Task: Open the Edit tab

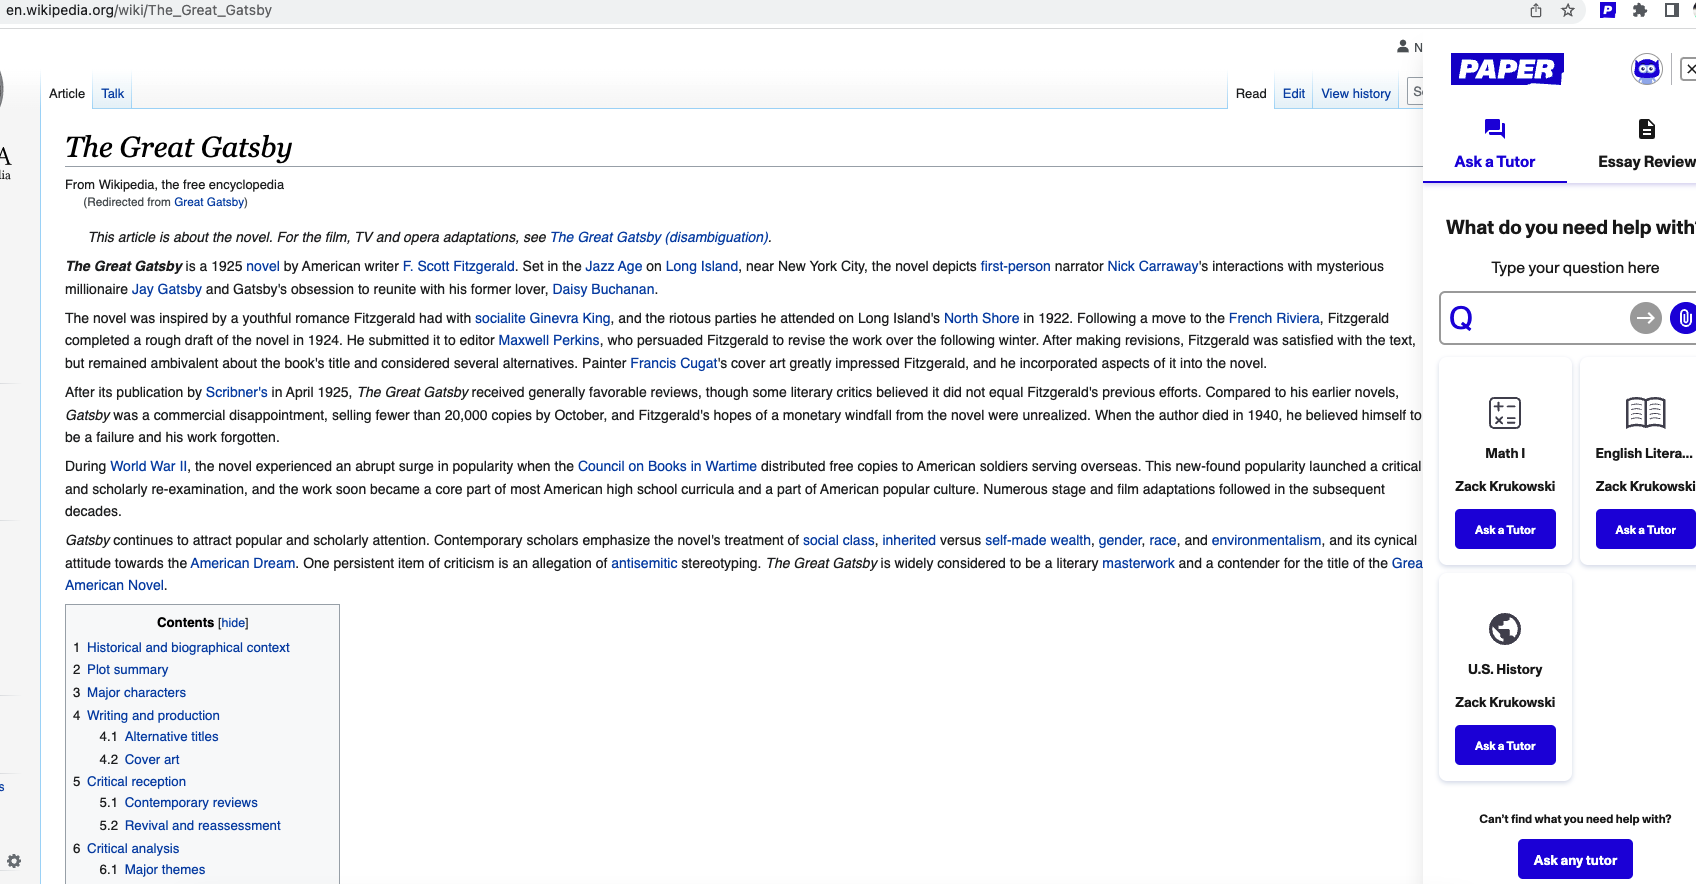Action: [x=1294, y=93]
